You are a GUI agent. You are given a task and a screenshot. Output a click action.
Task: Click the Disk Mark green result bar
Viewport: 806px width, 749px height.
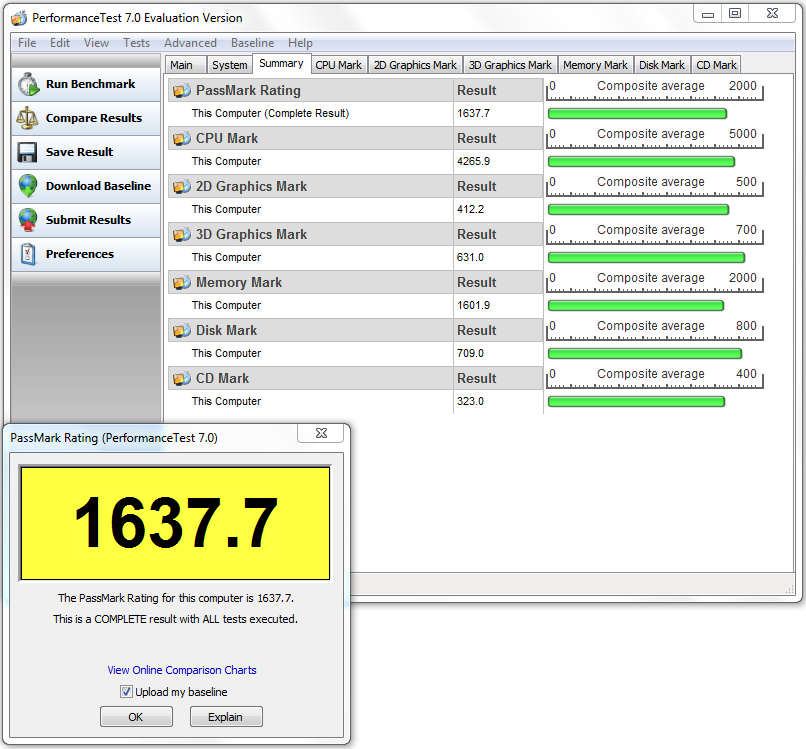[x=645, y=353]
